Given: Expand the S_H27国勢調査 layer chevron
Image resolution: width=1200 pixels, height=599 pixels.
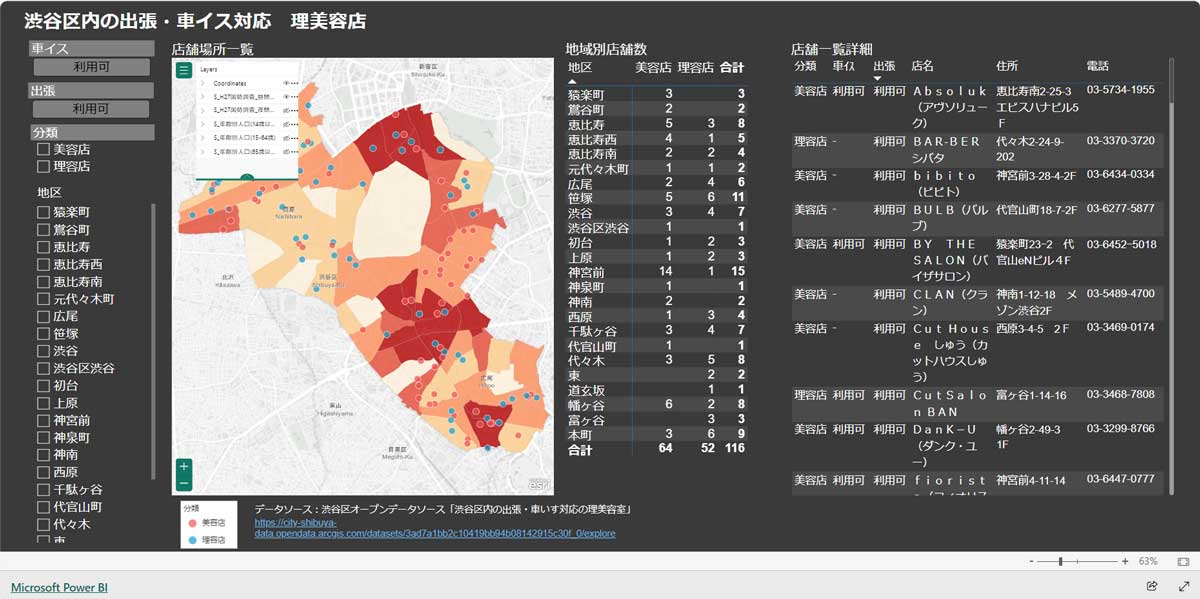Looking at the screenshot, I should [202, 96].
